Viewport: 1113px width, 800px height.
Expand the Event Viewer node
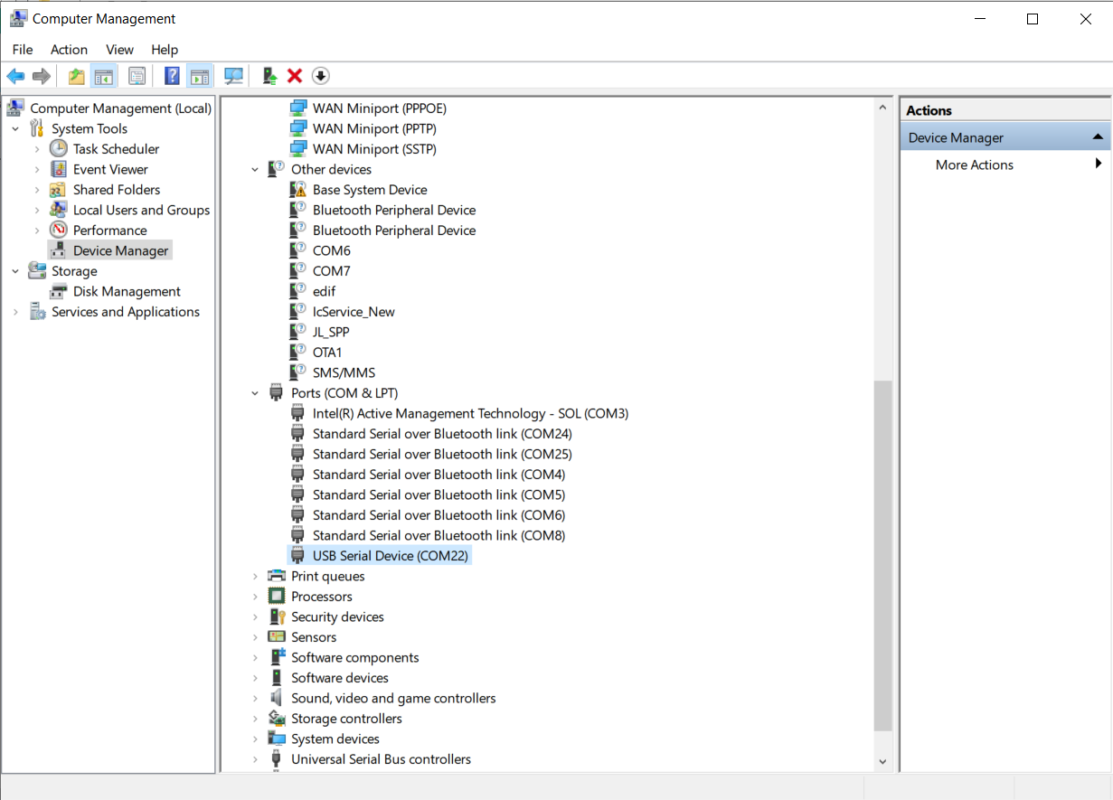(x=37, y=170)
